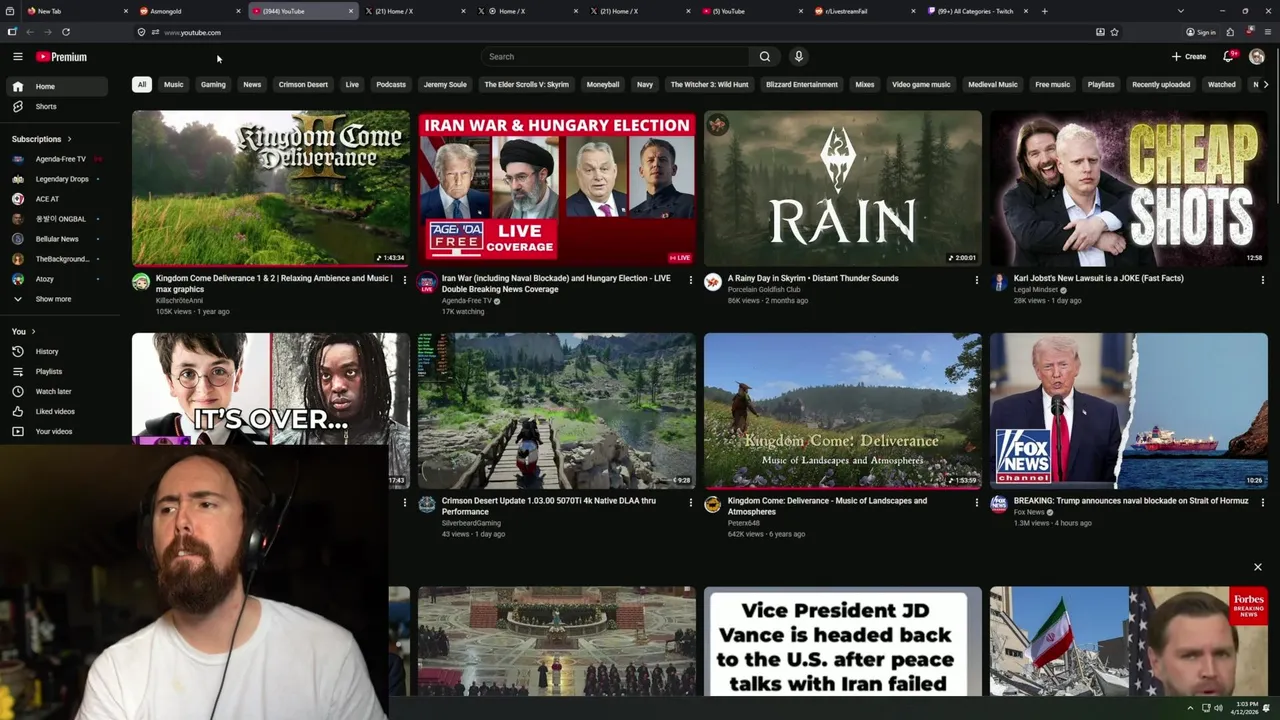The width and height of the screenshot is (1280, 720).
Task: Play Vice President JD Vance thumbnail
Action: [843, 641]
